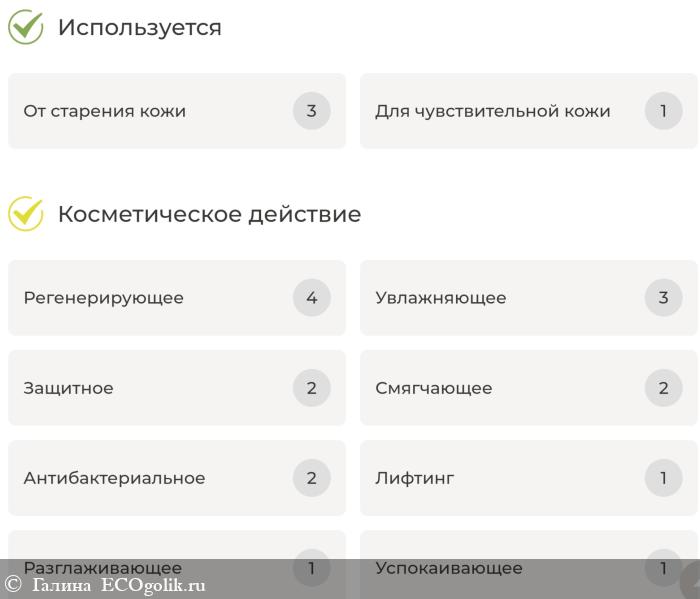Select the Антибактериальное action tile
The height and width of the screenshot is (599, 700).
[150, 478]
